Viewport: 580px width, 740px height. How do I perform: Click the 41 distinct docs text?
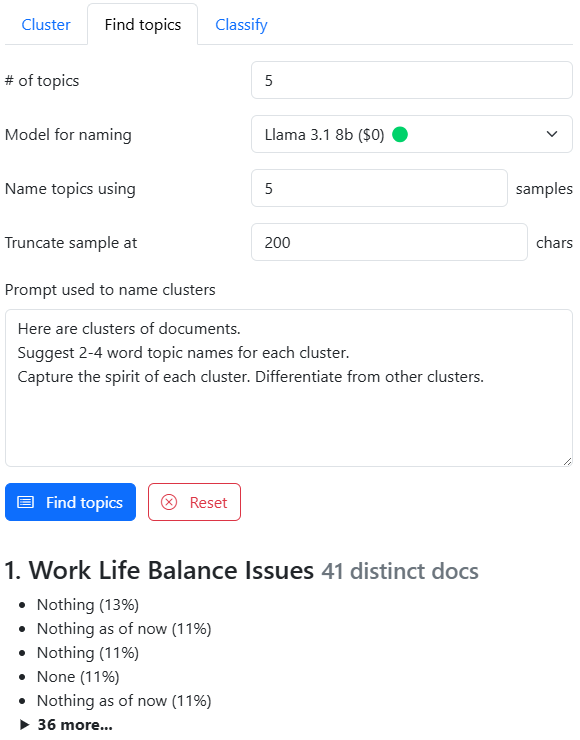click(400, 571)
